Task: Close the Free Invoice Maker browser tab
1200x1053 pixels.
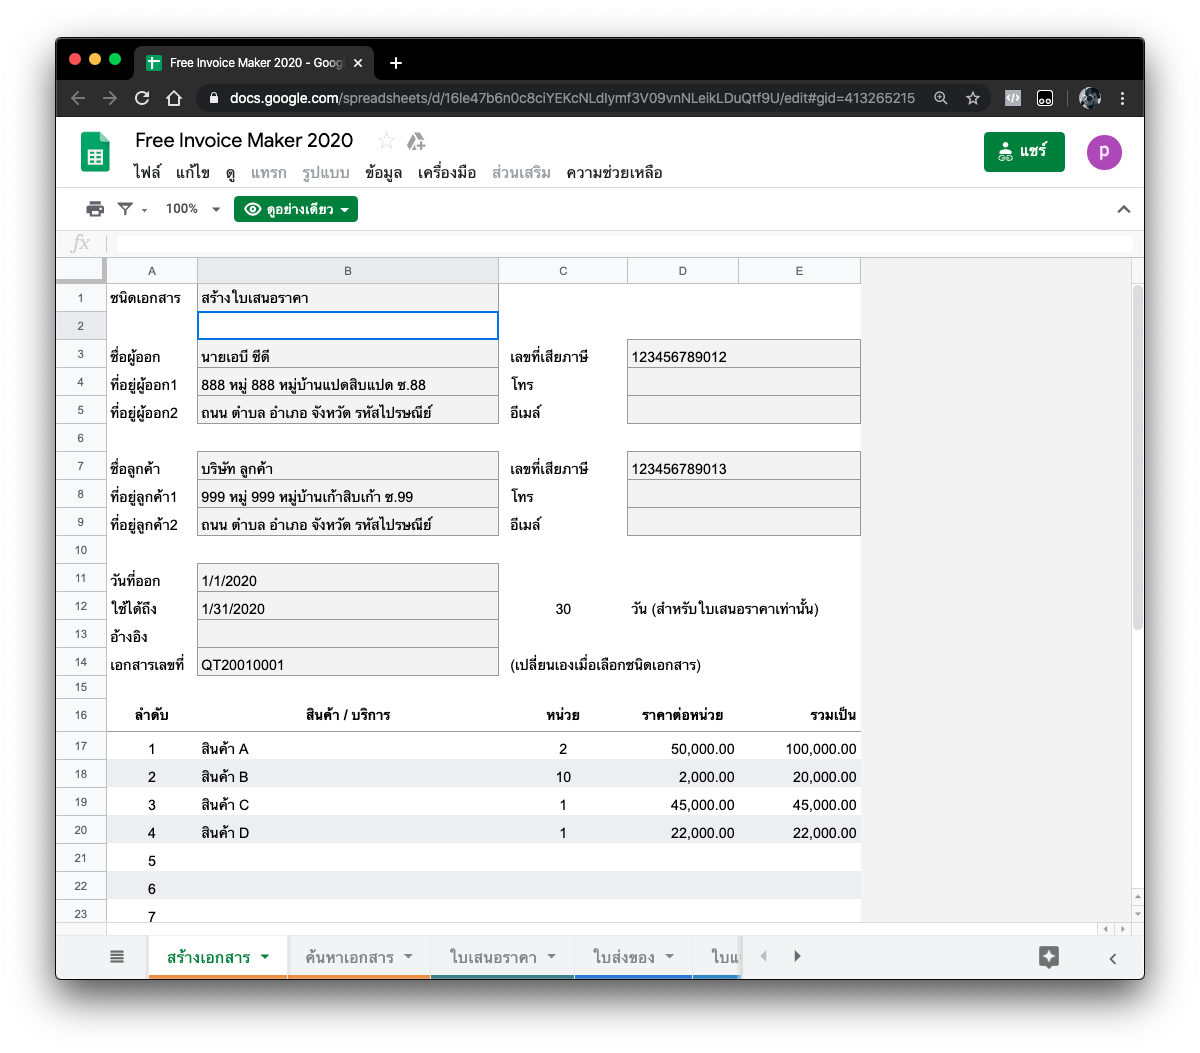Action: pyautogui.click(x=358, y=63)
